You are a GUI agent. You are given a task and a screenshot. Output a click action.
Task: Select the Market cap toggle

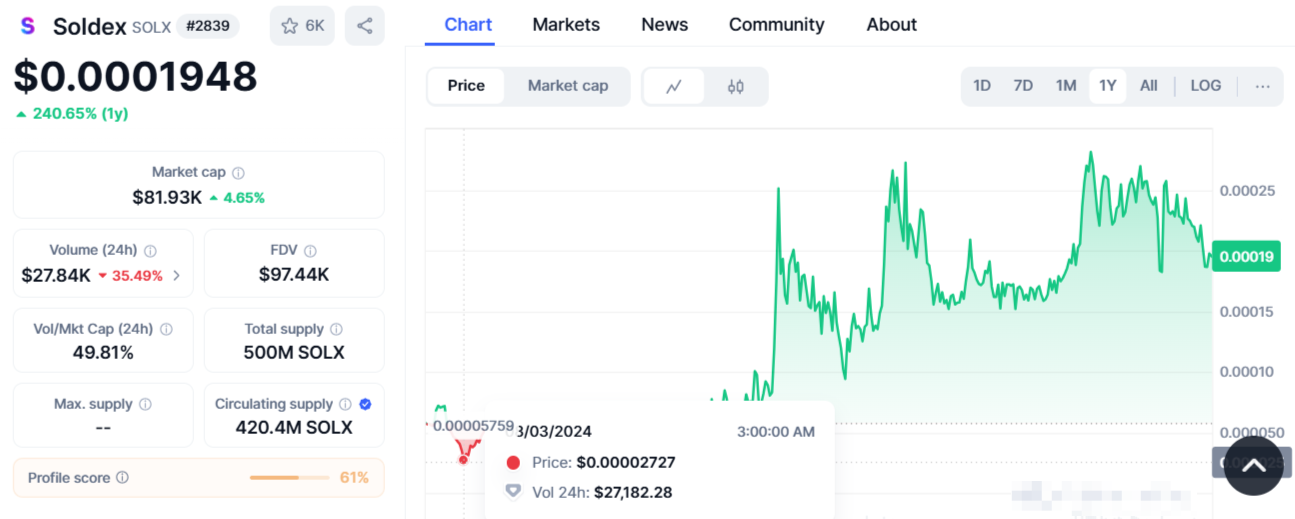(x=568, y=86)
